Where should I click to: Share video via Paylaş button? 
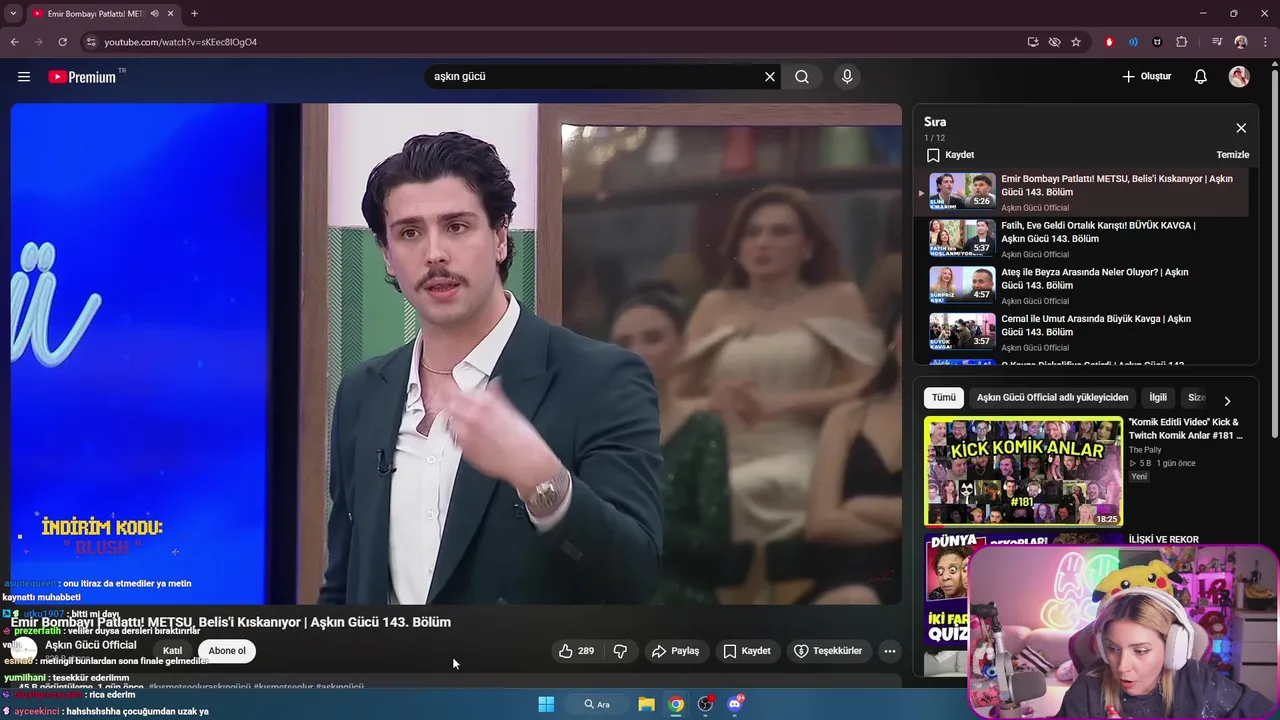(x=675, y=651)
